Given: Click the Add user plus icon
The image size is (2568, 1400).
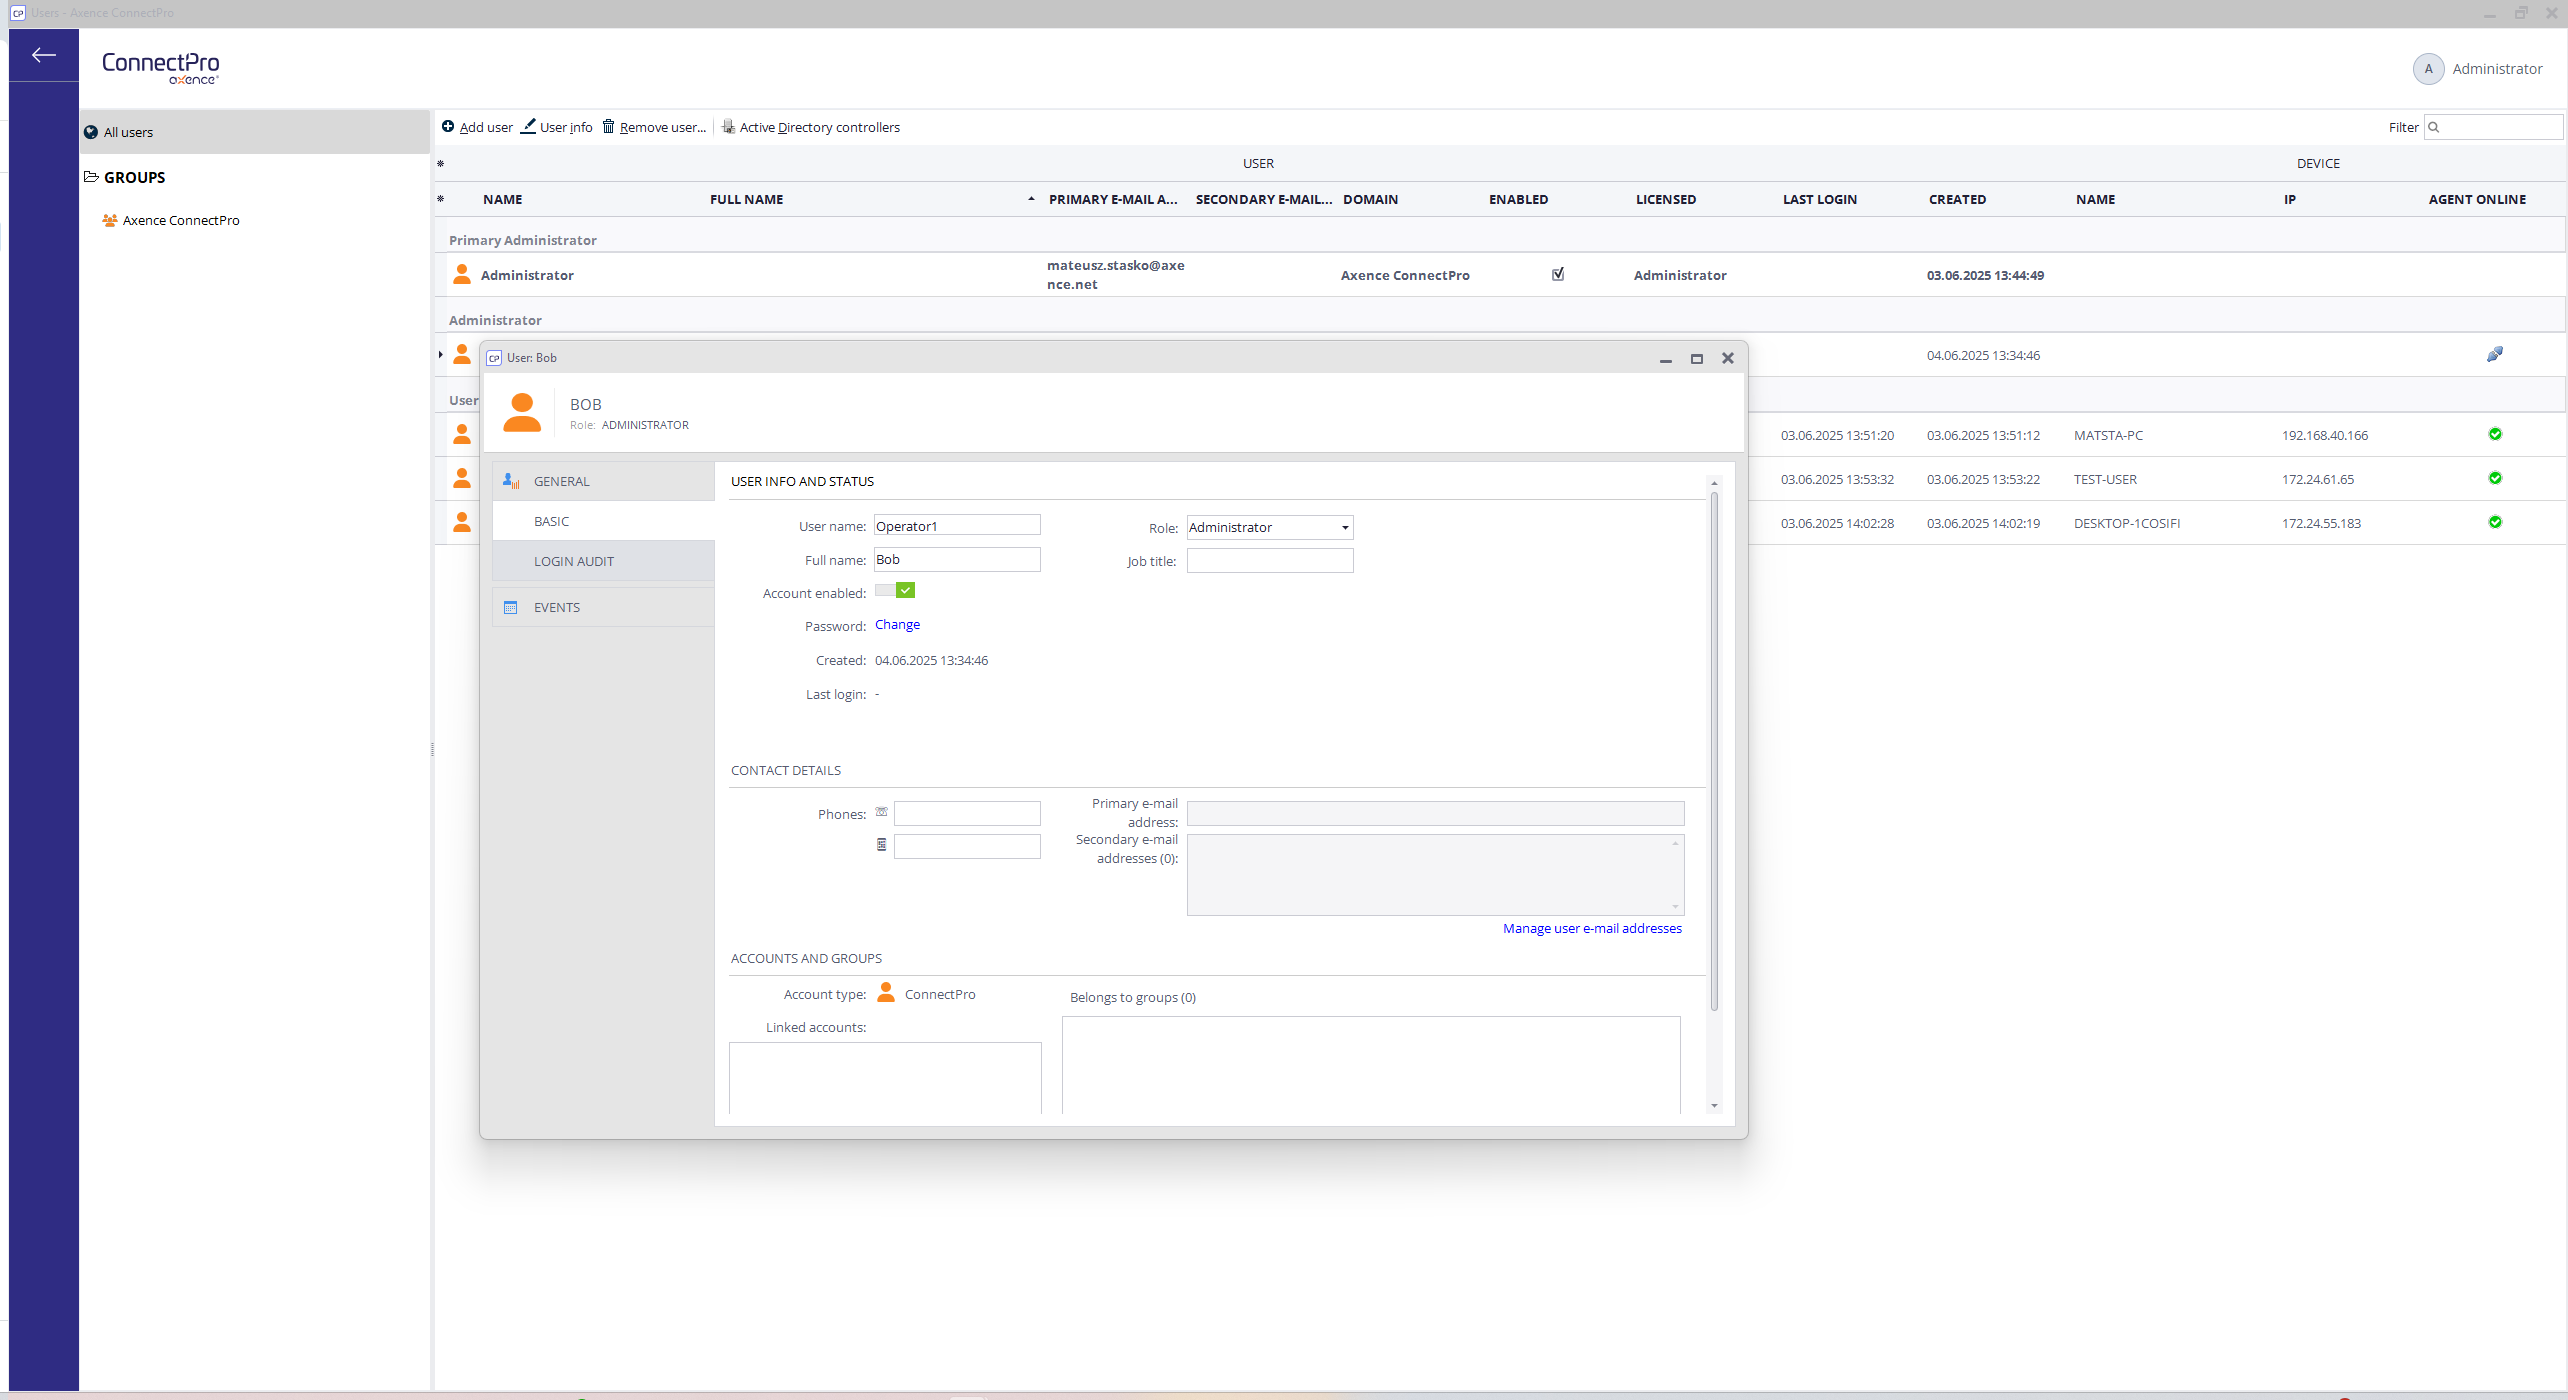Looking at the screenshot, I should [x=448, y=126].
